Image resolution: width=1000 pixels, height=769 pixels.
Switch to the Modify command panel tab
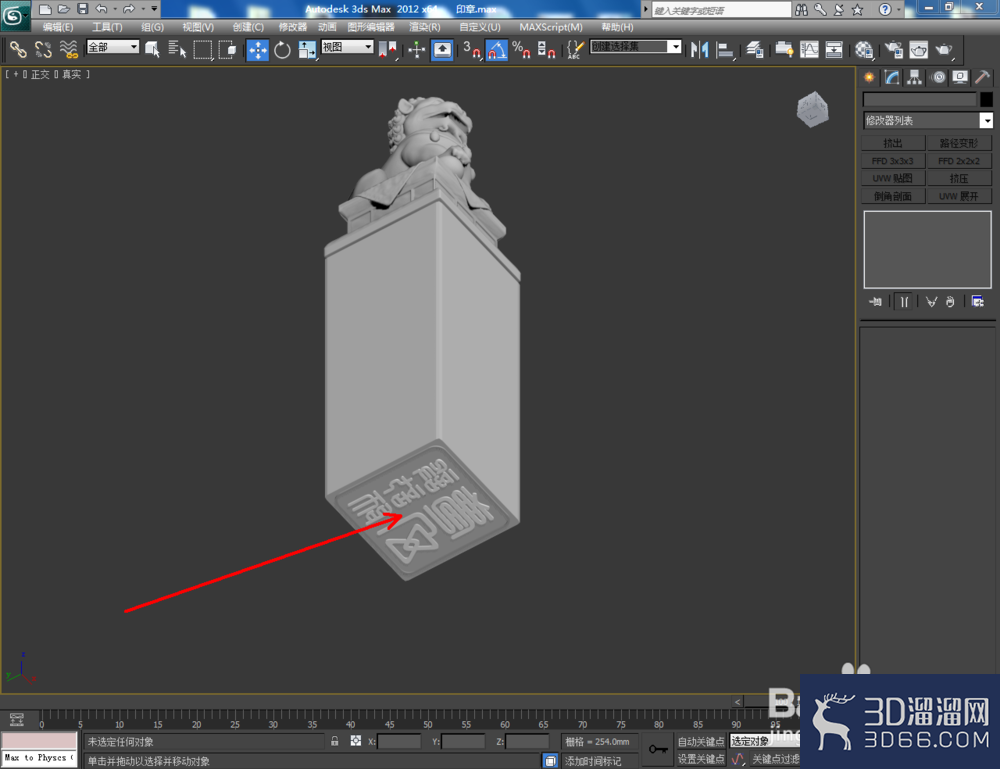(x=892, y=77)
